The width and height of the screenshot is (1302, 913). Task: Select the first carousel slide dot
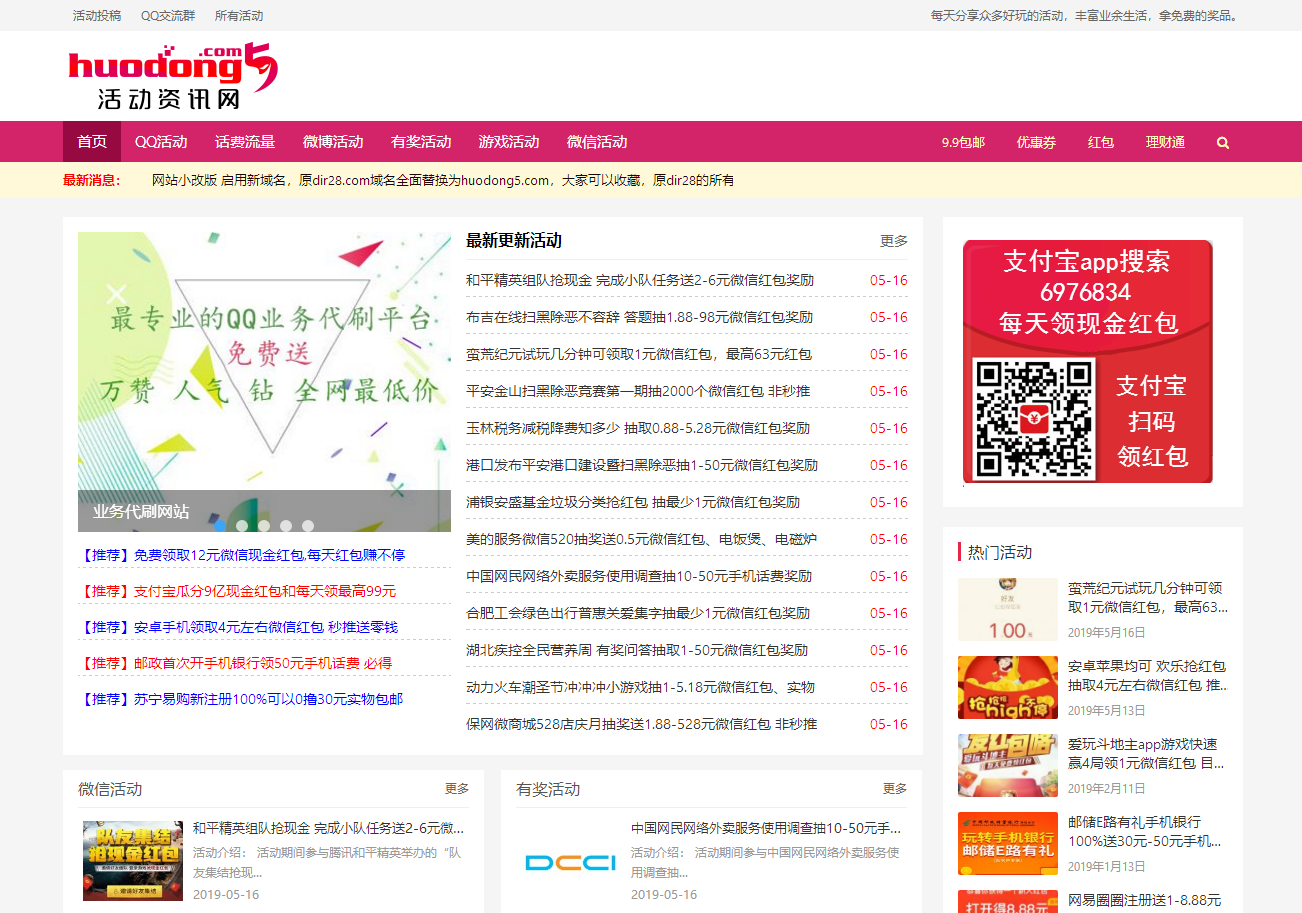point(220,525)
